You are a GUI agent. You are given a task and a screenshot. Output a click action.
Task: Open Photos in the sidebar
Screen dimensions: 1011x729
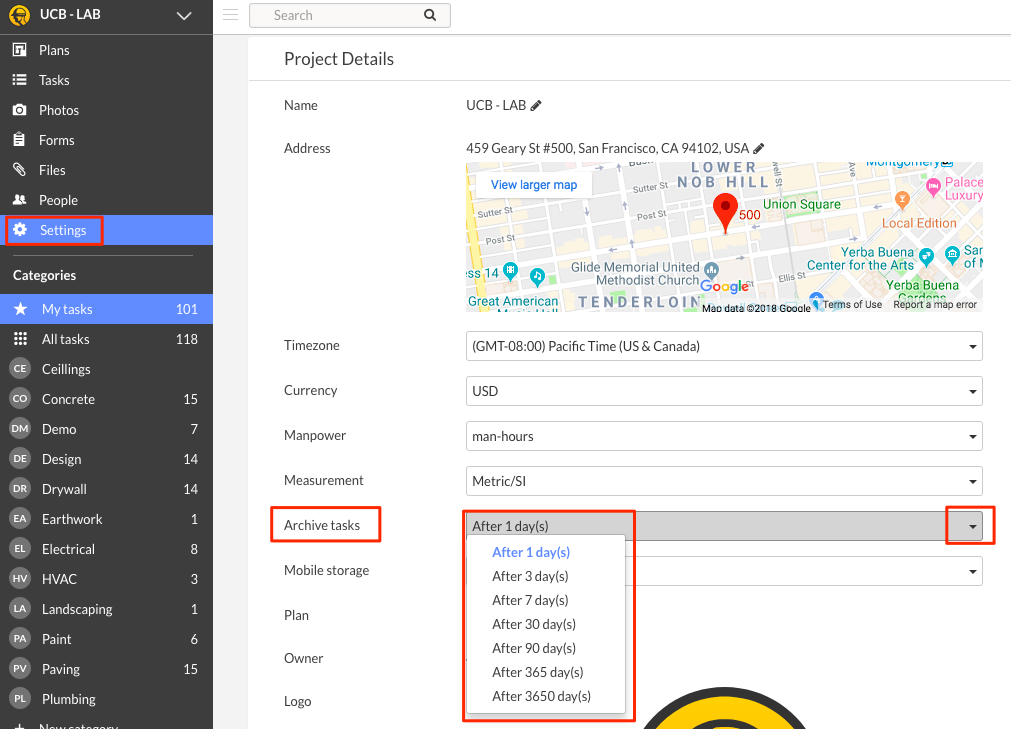click(106, 110)
